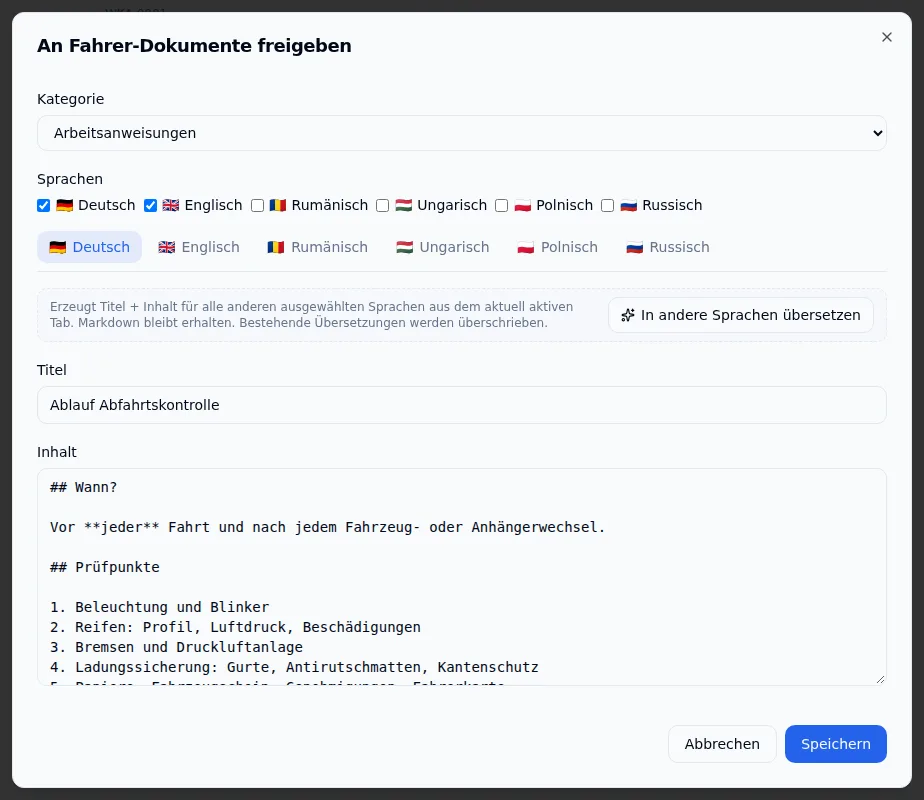This screenshot has width=924, height=800.
Task: Click the Hungarian flag beside Ungarisch checkbox
Action: 404,206
